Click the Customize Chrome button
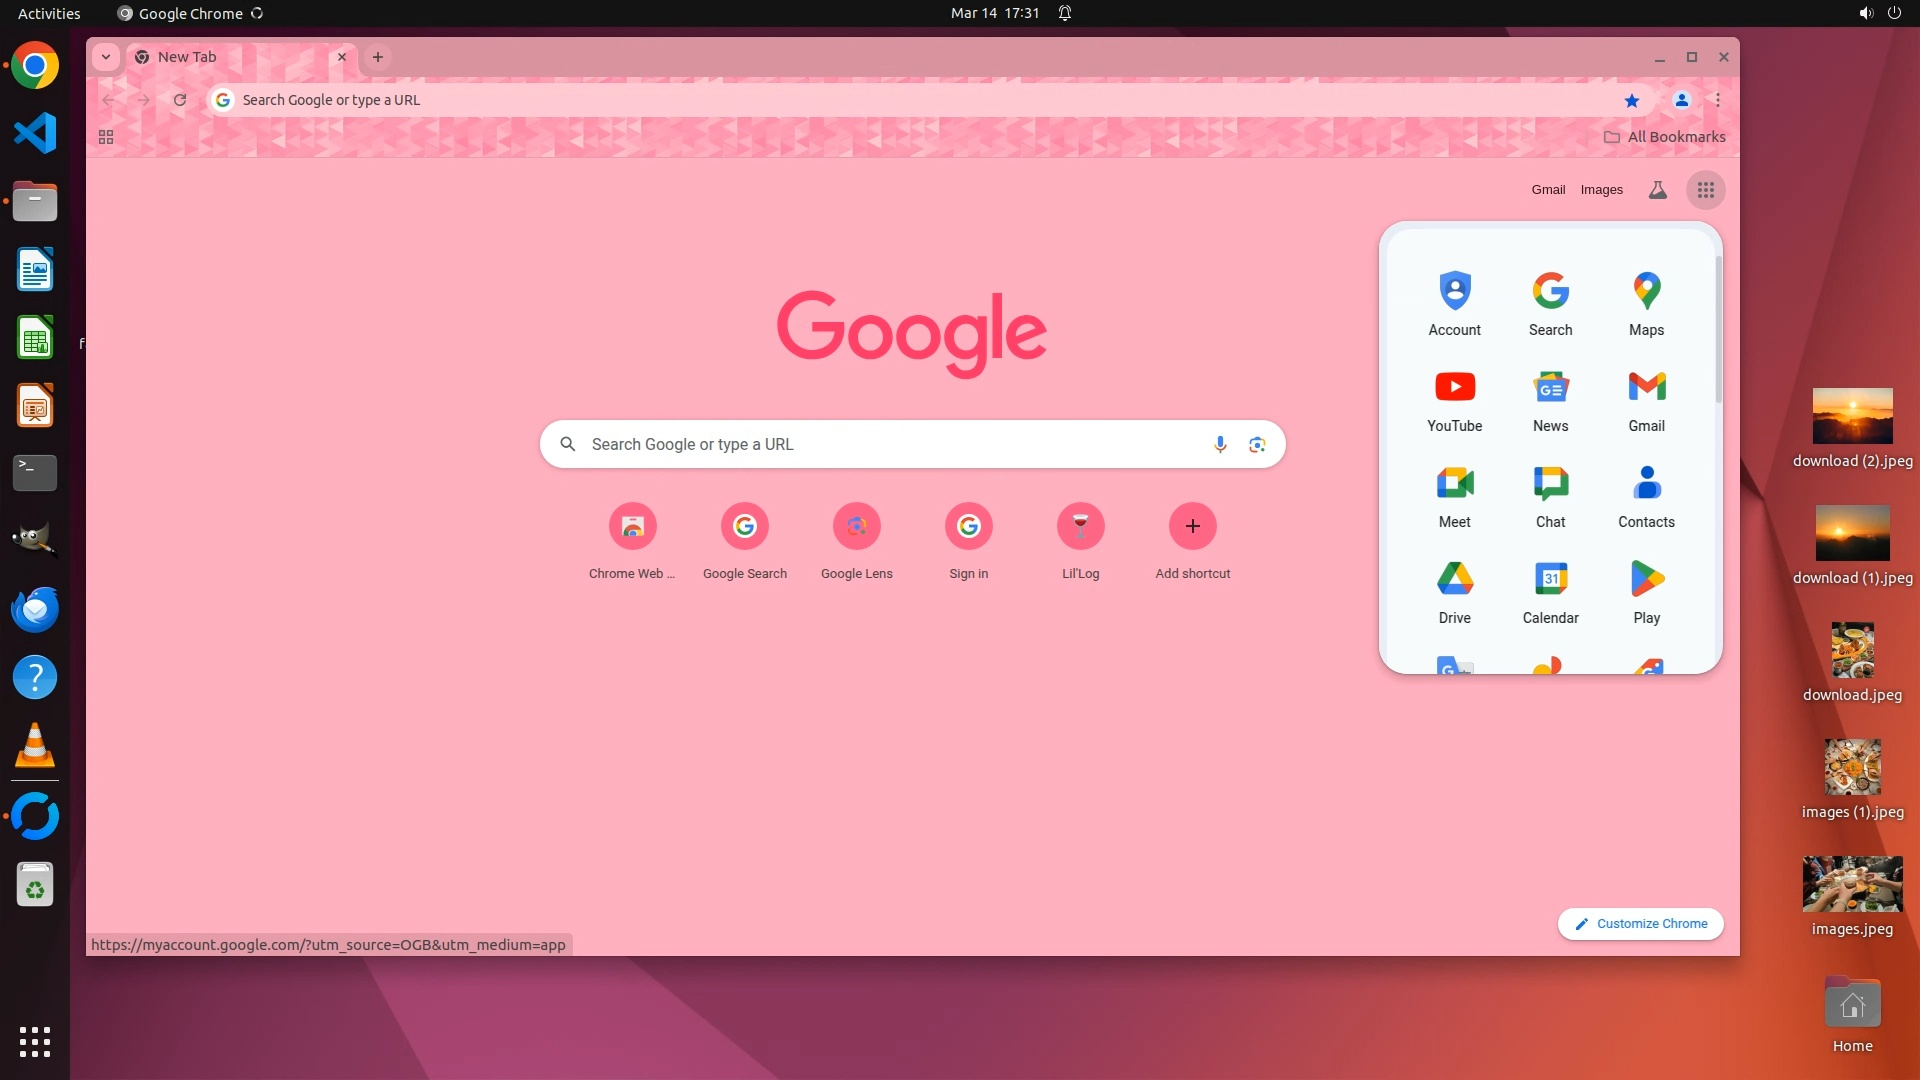Image resolution: width=1920 pixels, height=1080 pixels. (x=1640, y=924)
